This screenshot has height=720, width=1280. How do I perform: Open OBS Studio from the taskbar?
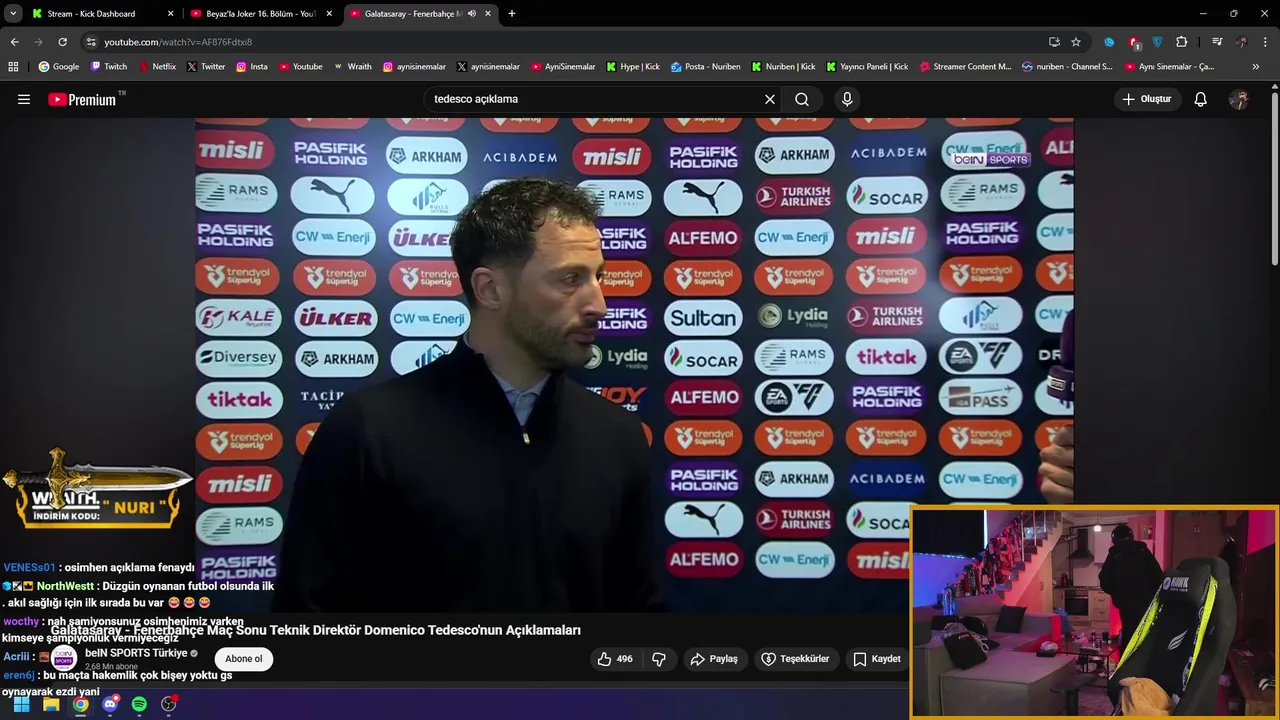[x=169, y=704]
